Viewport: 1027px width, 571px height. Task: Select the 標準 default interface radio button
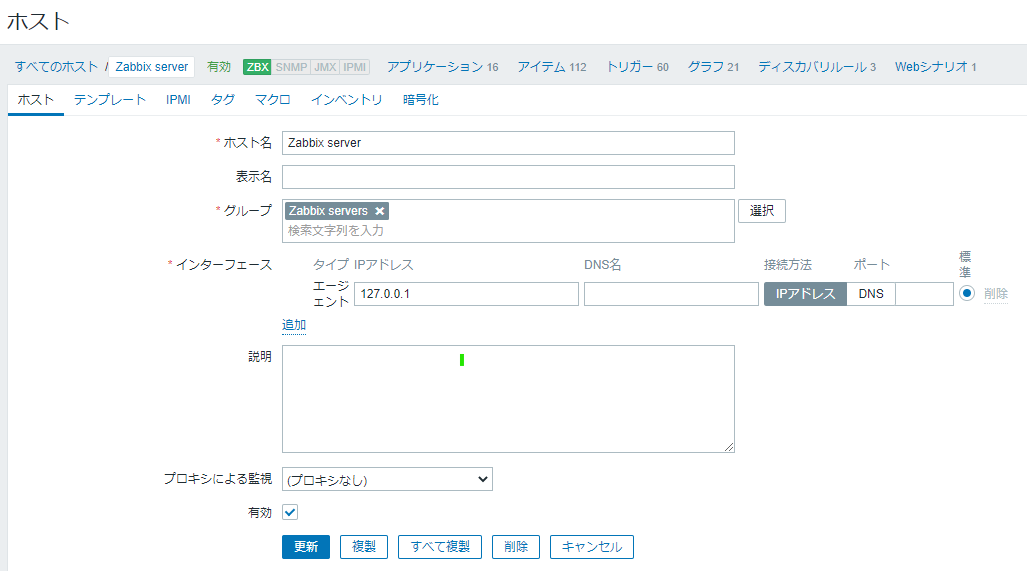[967, 293]
